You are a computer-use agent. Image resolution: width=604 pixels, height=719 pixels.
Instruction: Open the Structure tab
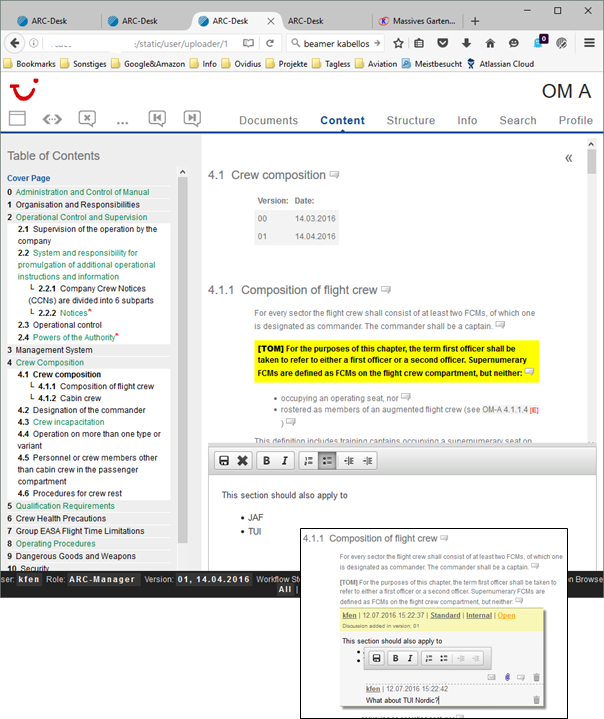coord(410,120)
